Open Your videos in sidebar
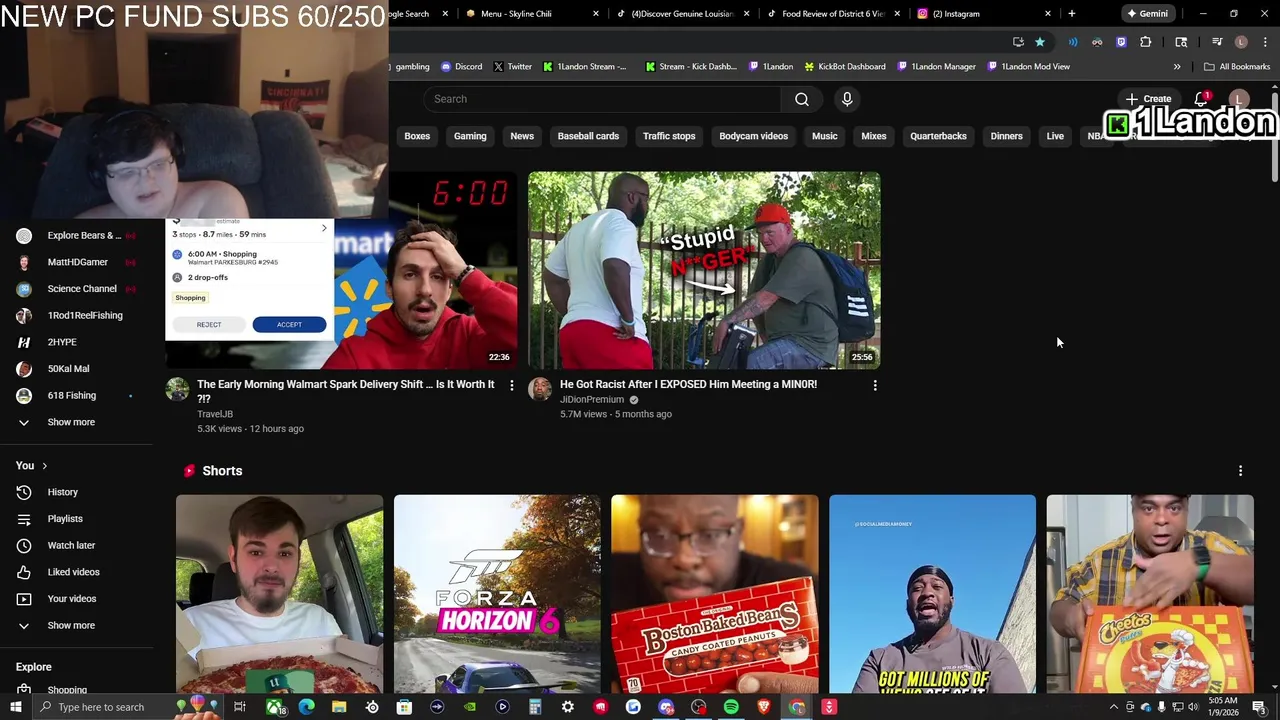This screenshot has height=720, width=1280. coord(71,599)
